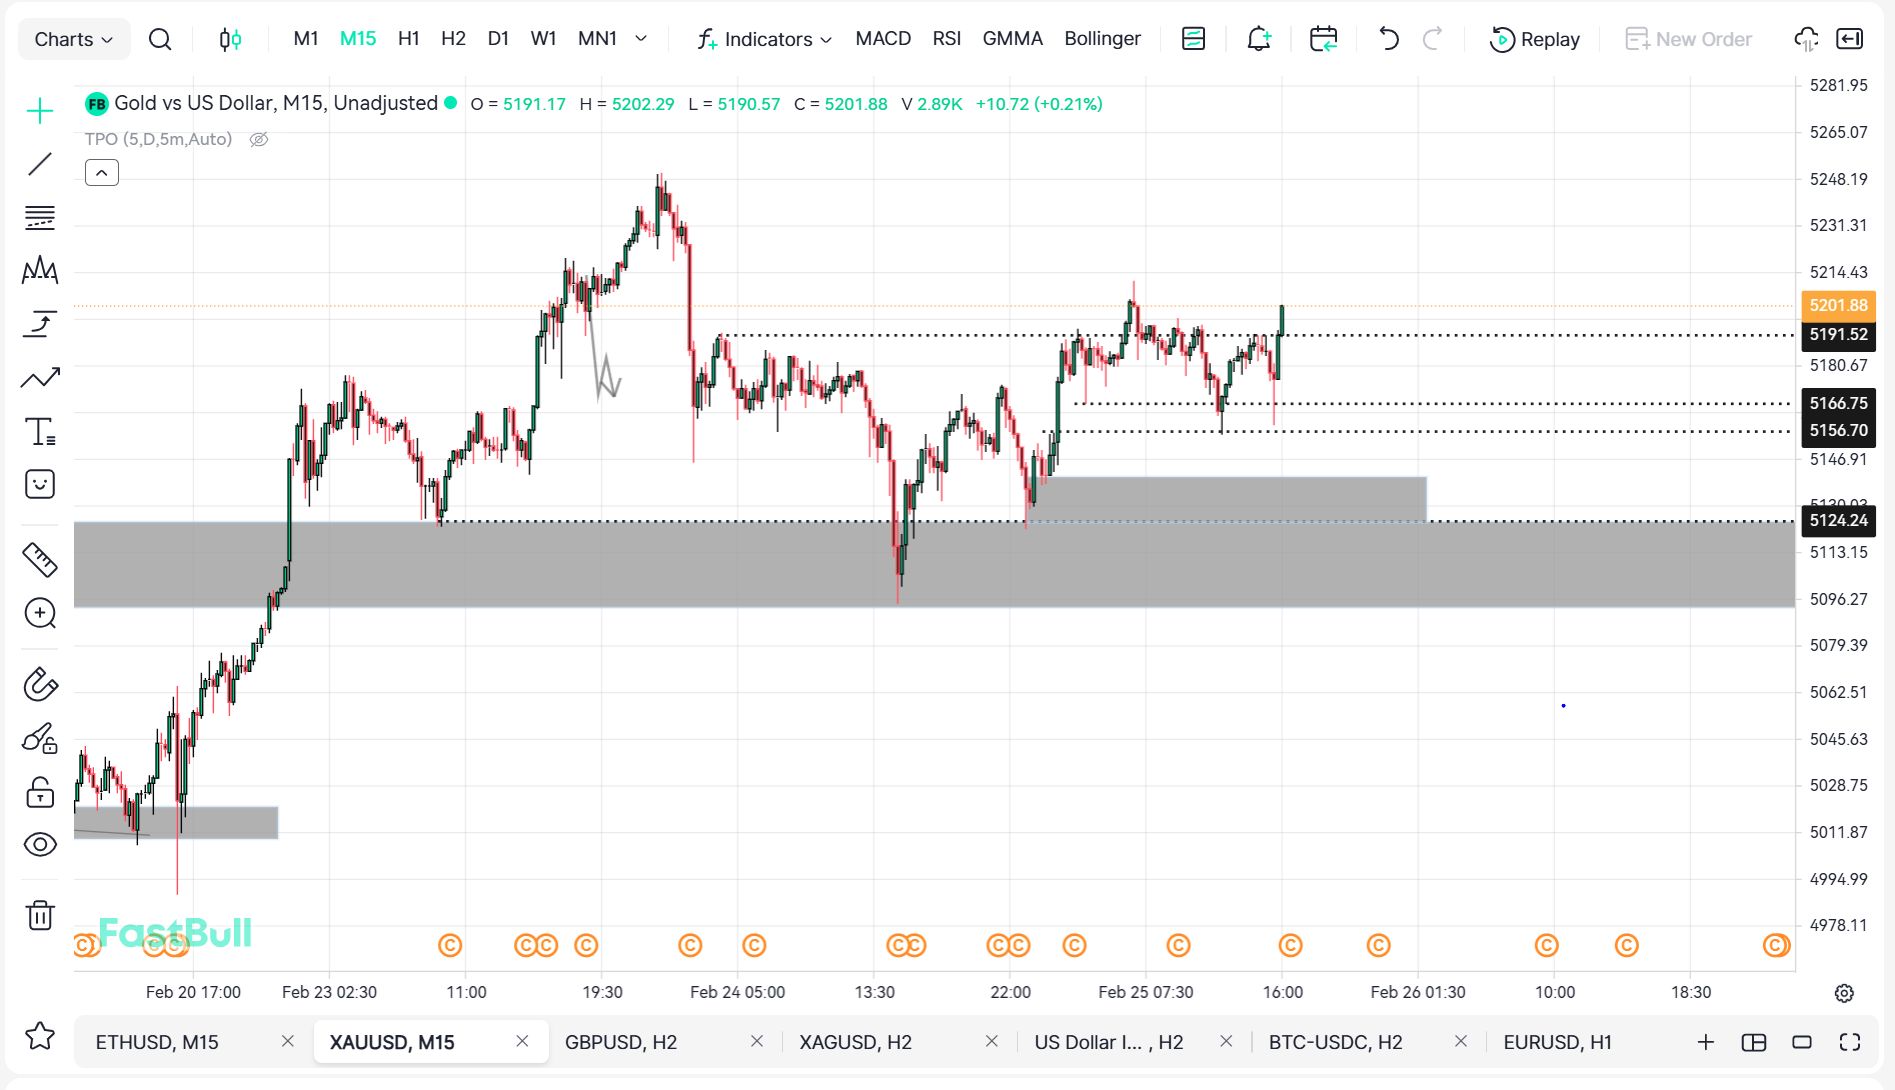Apply the MACD indicator shortcut
This screenshot has height=1090, width=1895.
pyautogui.click(x=883, y=39)
